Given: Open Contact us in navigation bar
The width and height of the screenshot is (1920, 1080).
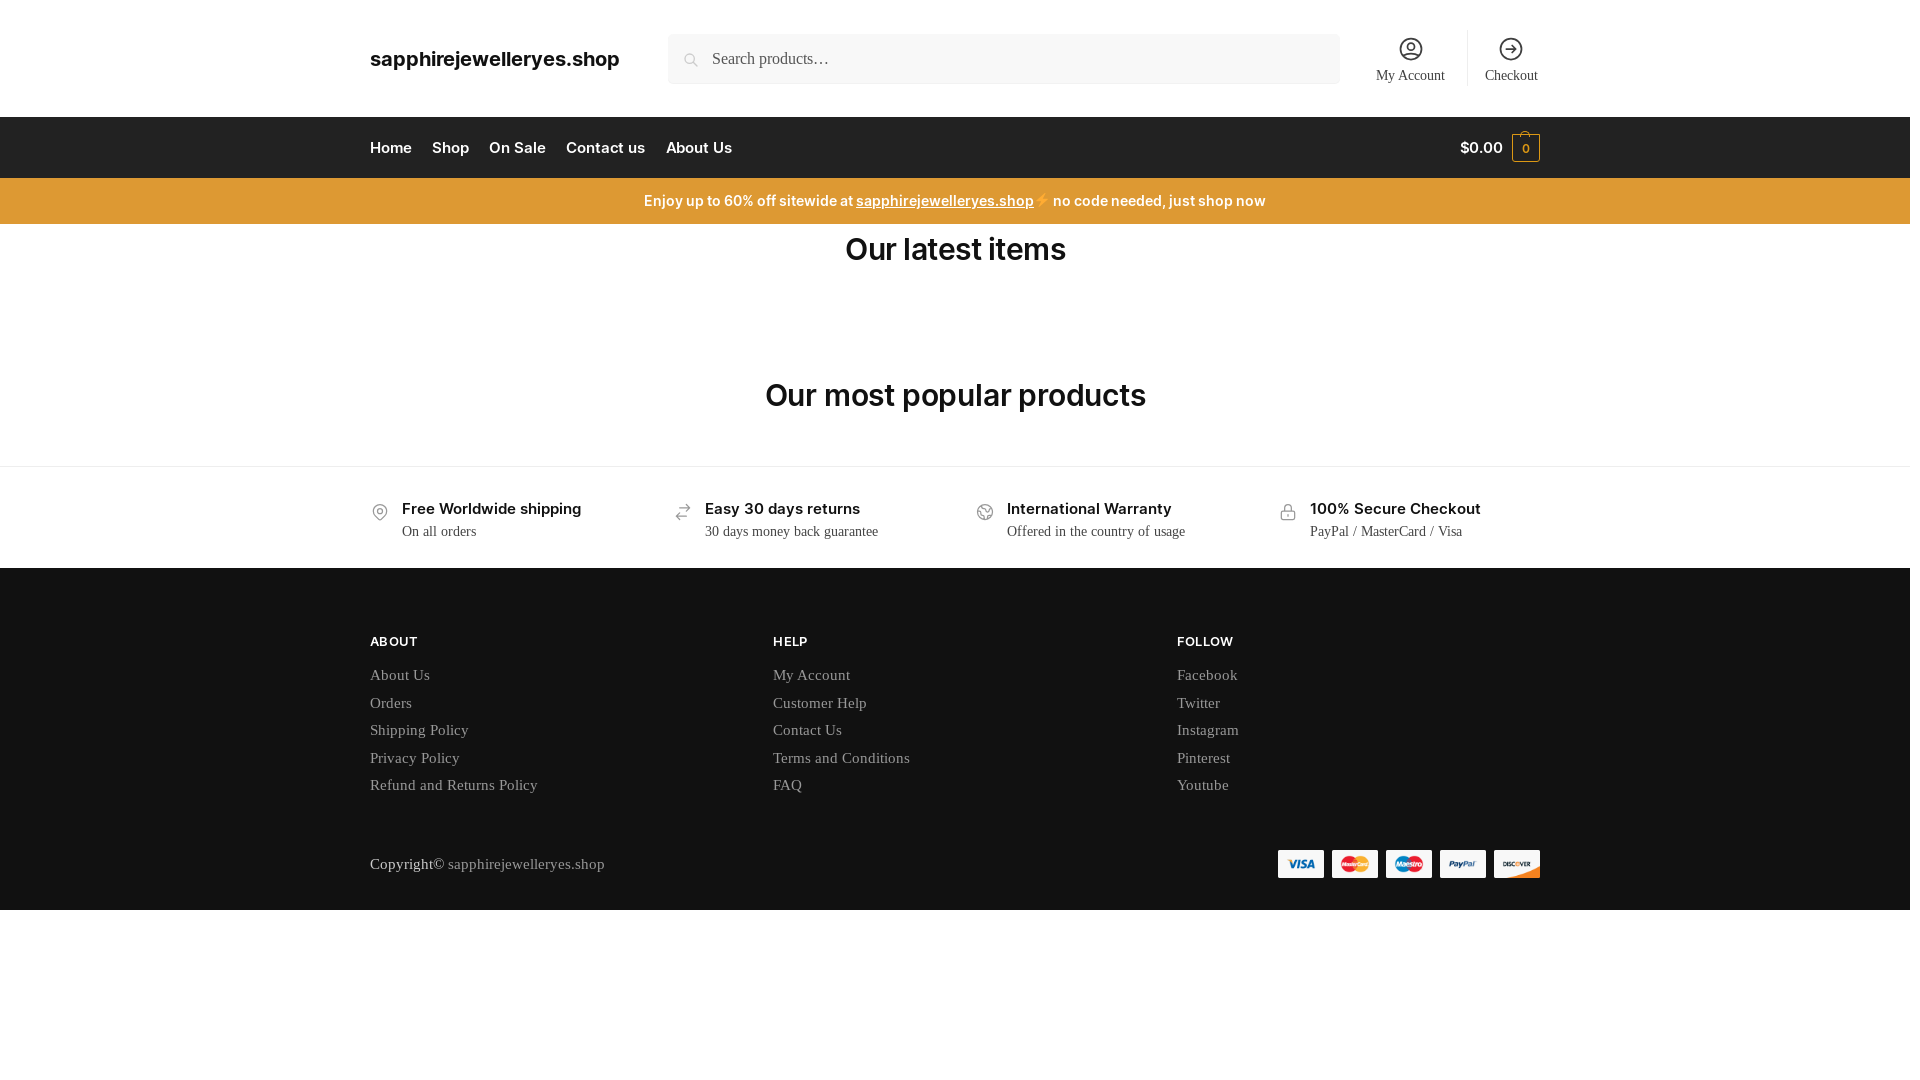Looking at the screenshot, I should coord(605,148).
